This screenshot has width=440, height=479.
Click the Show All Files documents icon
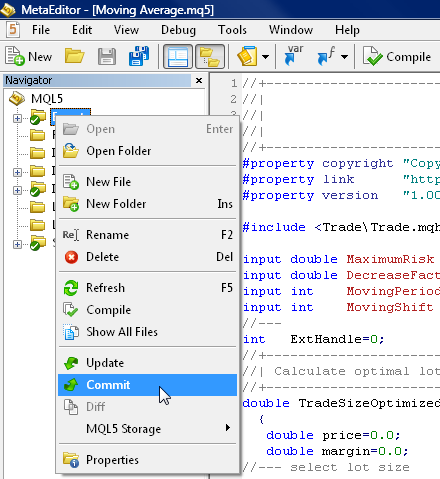coord(71,332)
